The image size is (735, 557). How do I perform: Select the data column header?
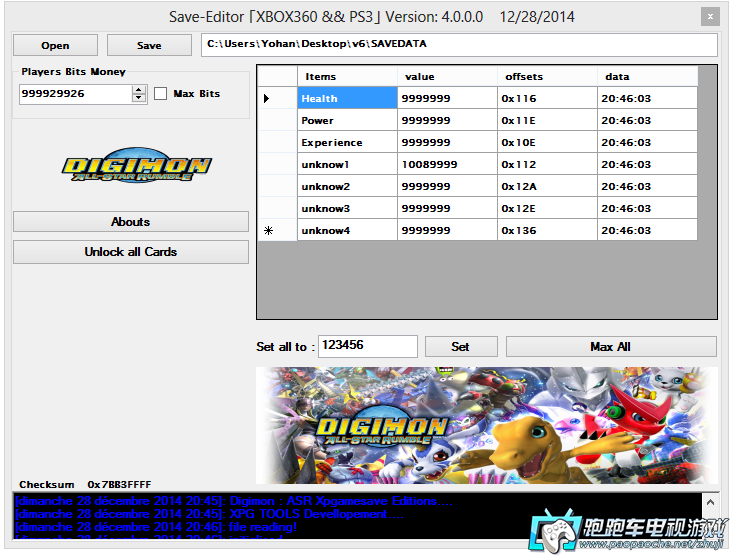click(x=647, y=76)
